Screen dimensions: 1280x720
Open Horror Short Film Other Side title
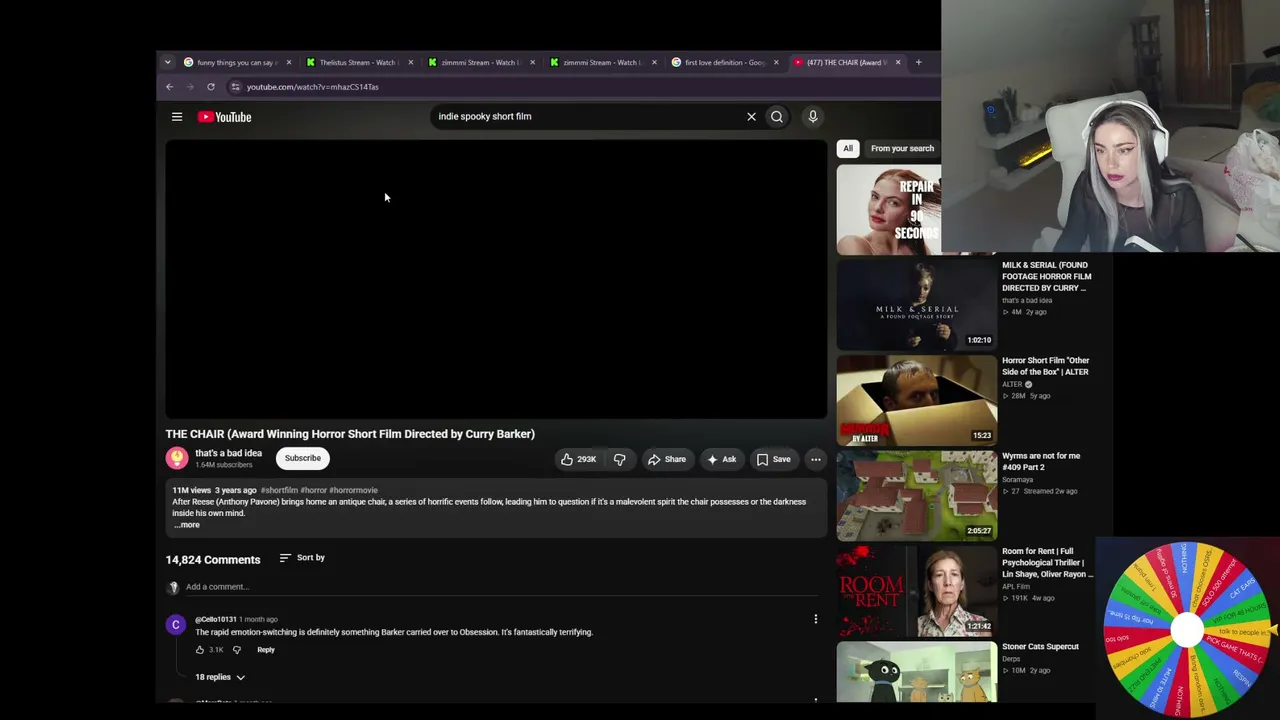[x=1046, y=366]
